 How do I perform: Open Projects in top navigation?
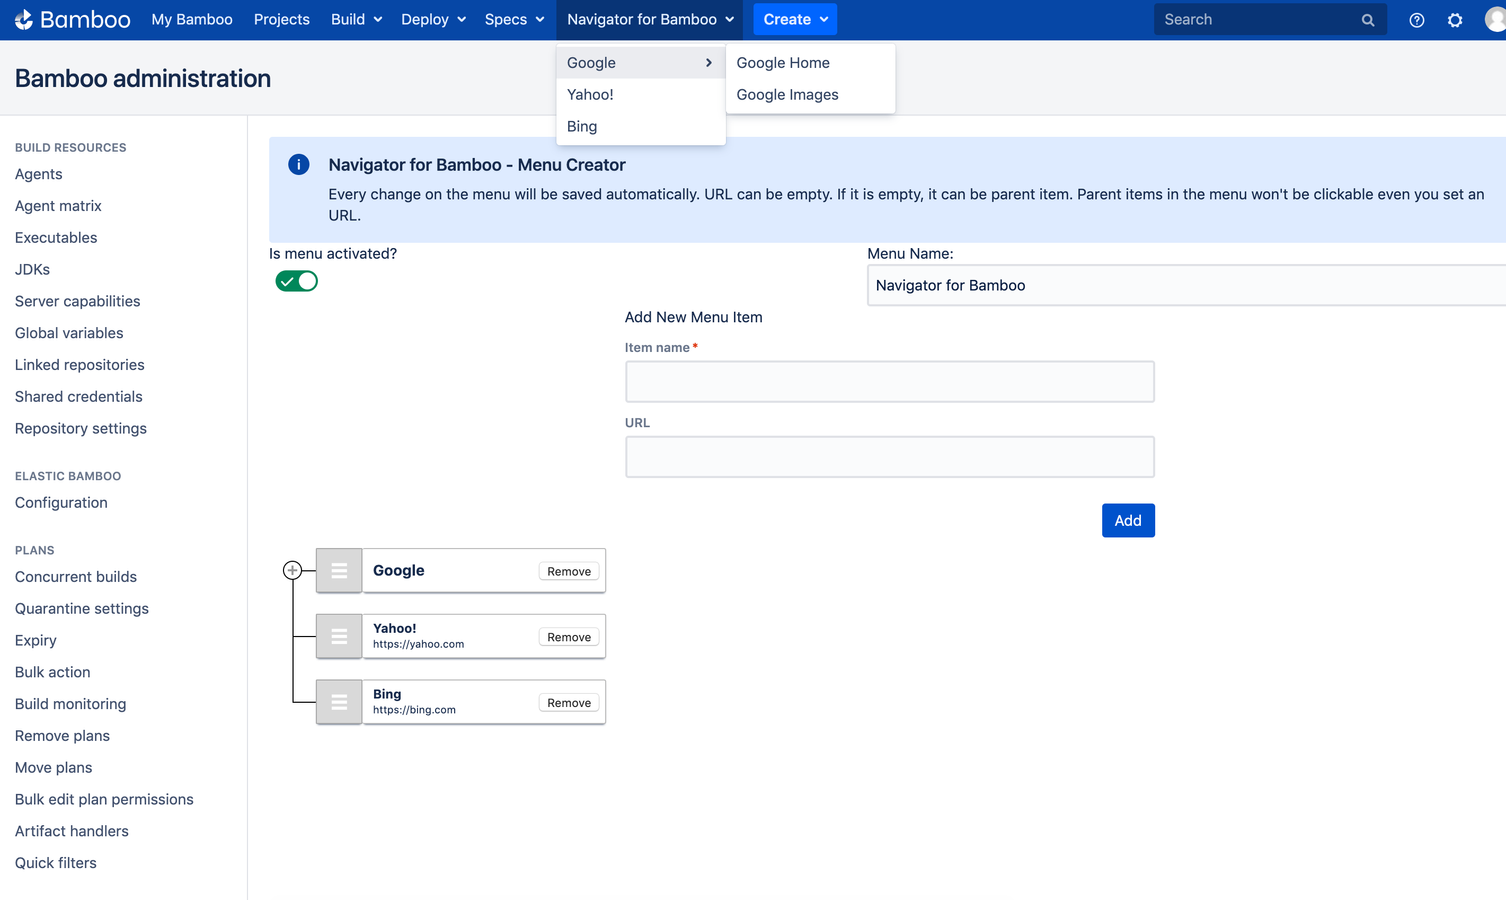pos(282,19)
